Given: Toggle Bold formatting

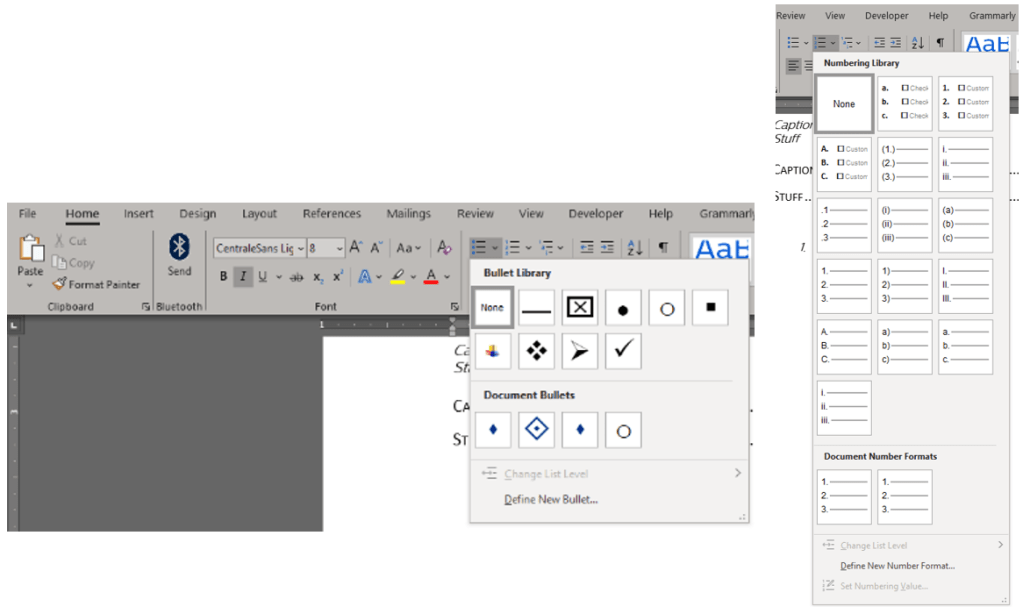Looking at the screenshot, I should point(224,277).
